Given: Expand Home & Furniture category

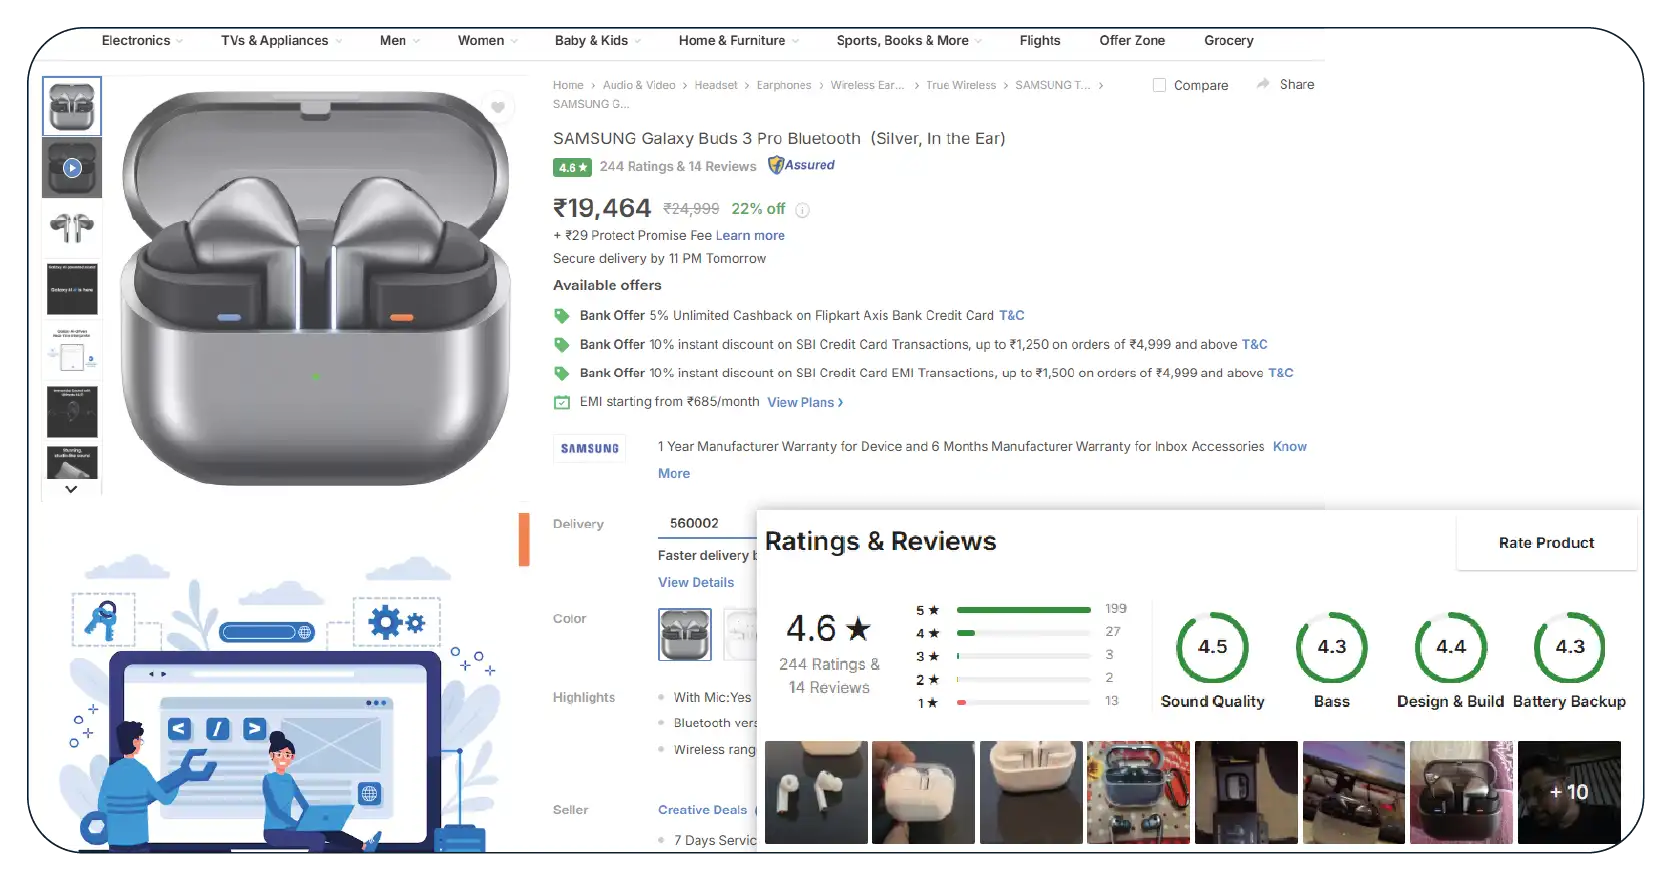Looking at the screenshot, I should point(739,41).
